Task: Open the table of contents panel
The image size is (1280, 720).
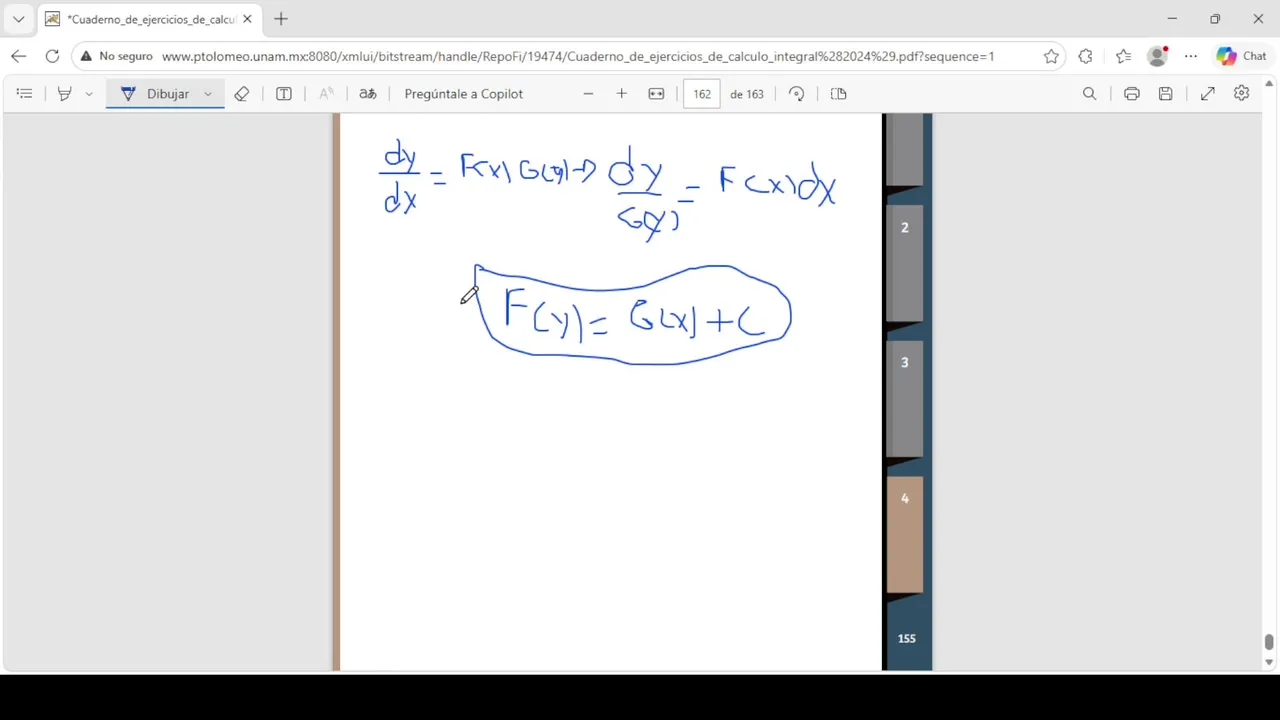Action: 25,94
